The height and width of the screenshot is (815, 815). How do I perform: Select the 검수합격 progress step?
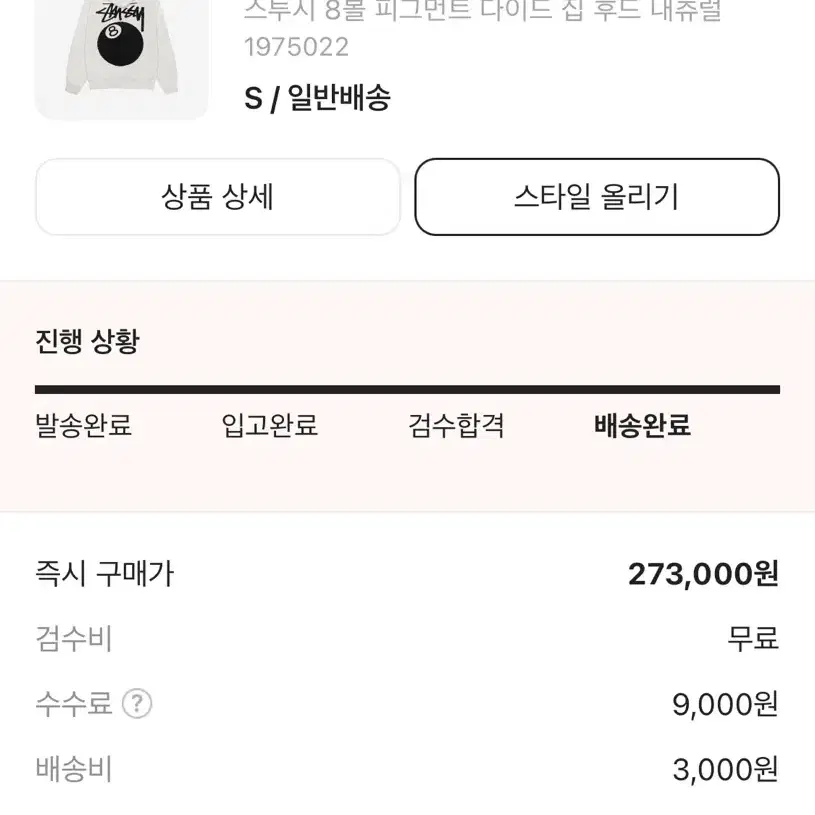pos(456,425)
